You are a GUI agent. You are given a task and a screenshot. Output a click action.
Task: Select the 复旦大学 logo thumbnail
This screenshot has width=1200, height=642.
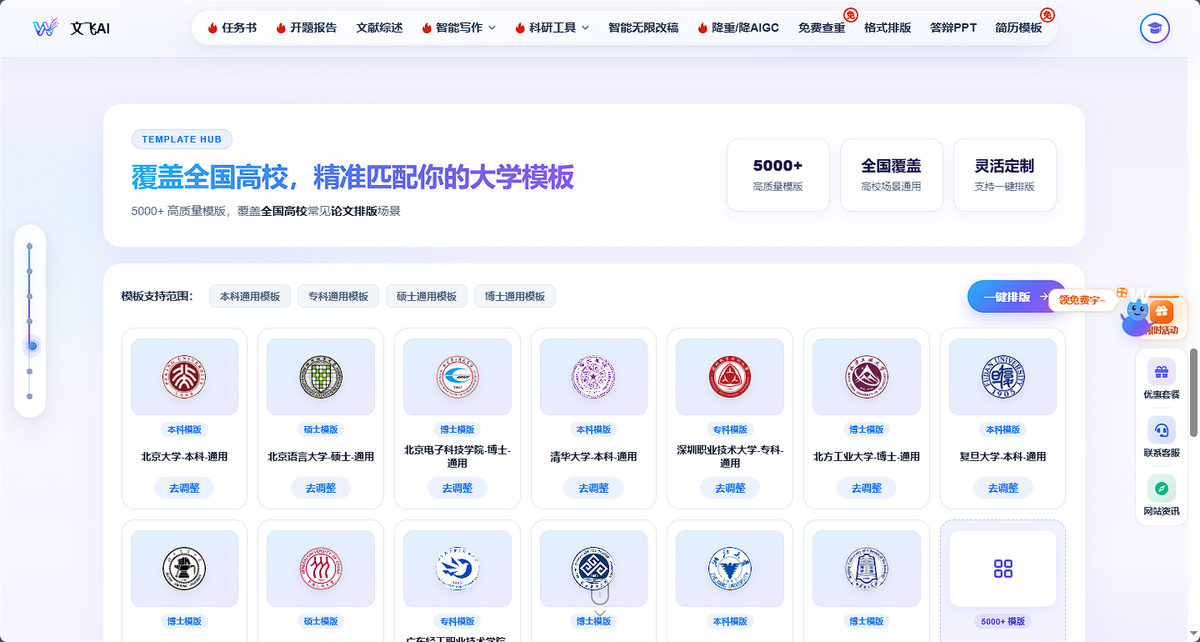coord(1003,376)
